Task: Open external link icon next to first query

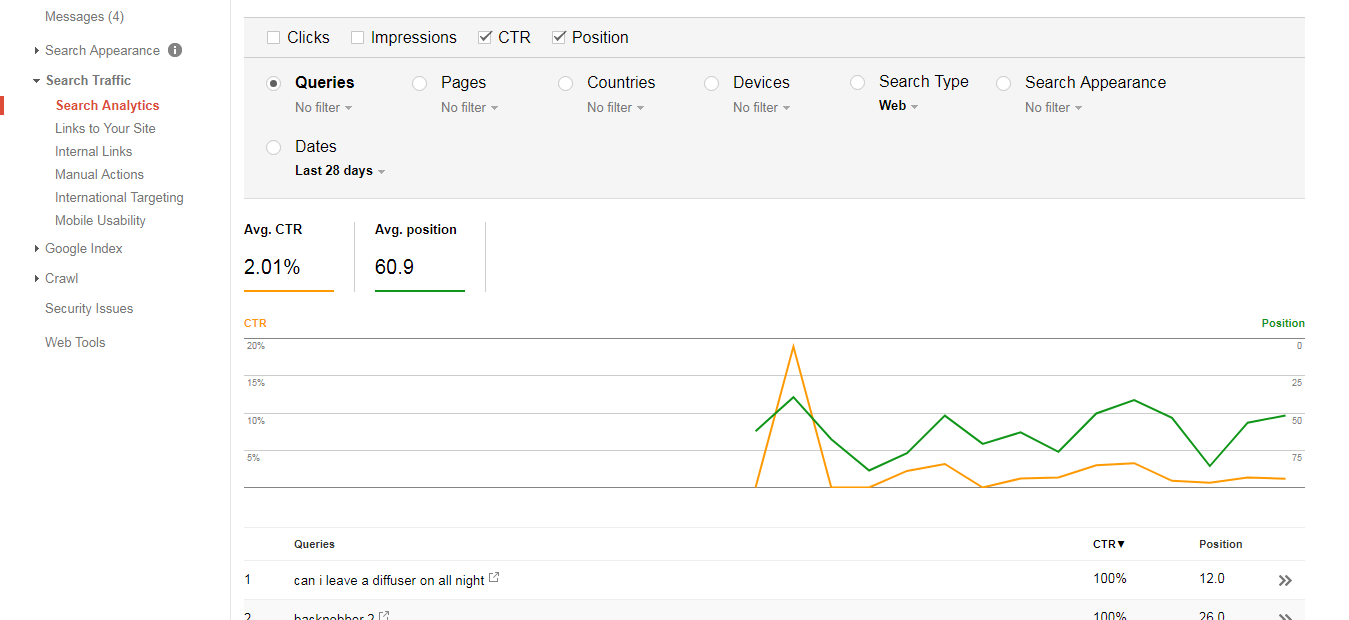Action: tap(493, 578)
